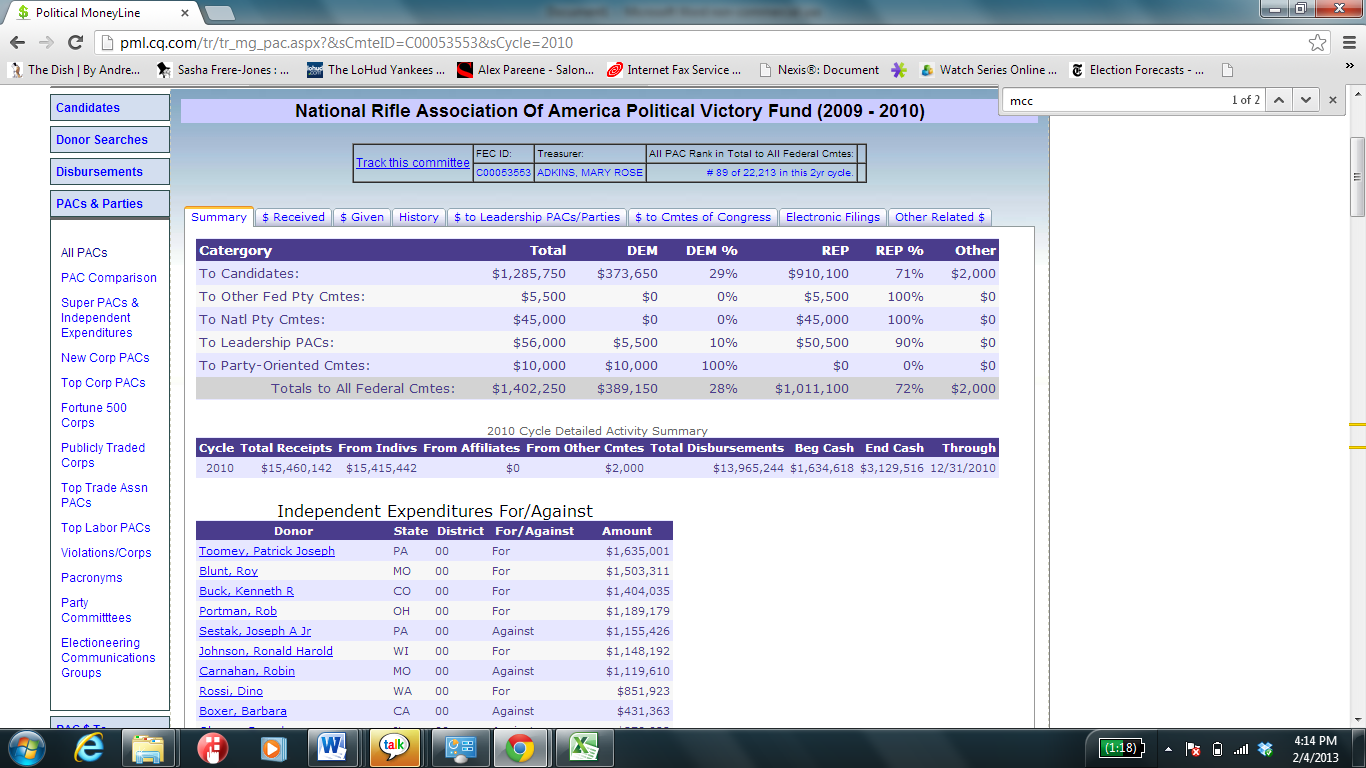Viewport: 1366px width, 768px height.
Task: Open Google Talk from taskbar
Action: [x=394, y=748]
